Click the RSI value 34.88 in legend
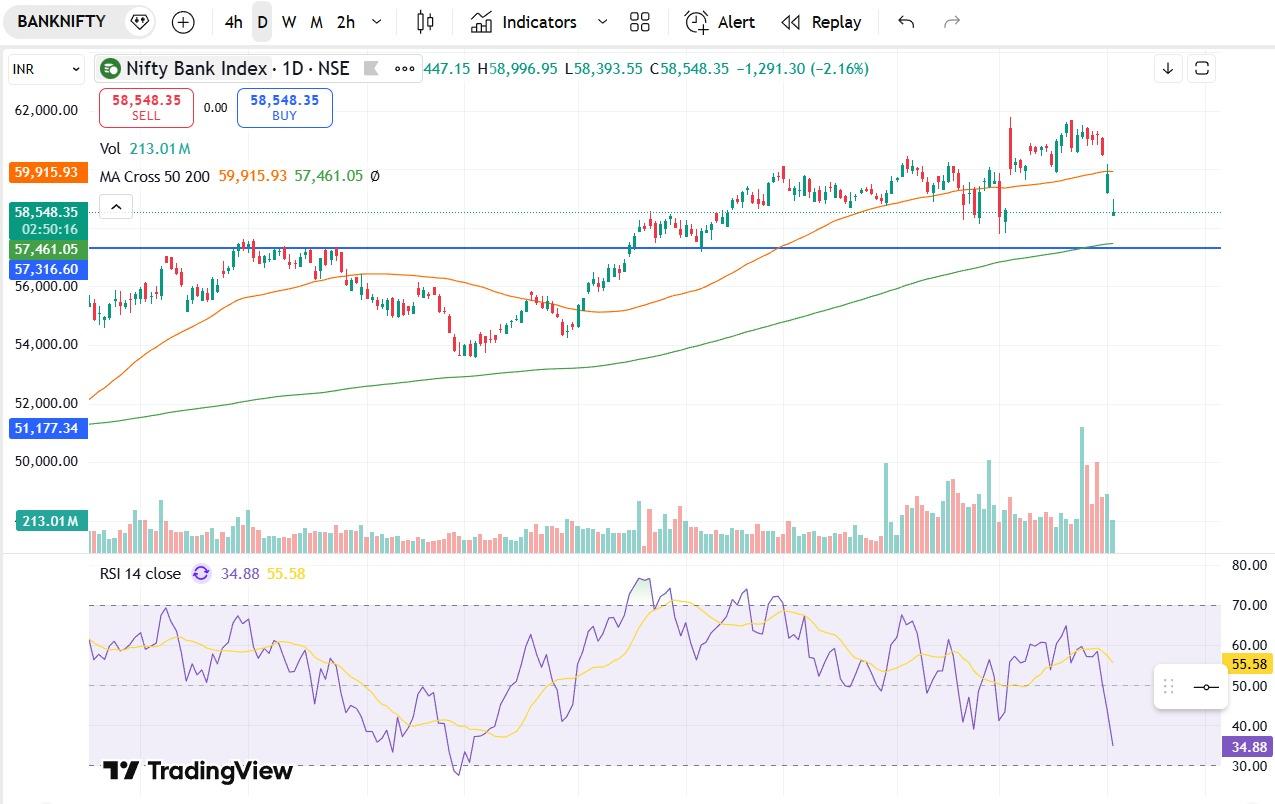The image size is (1275, 804). coord(240,573)
